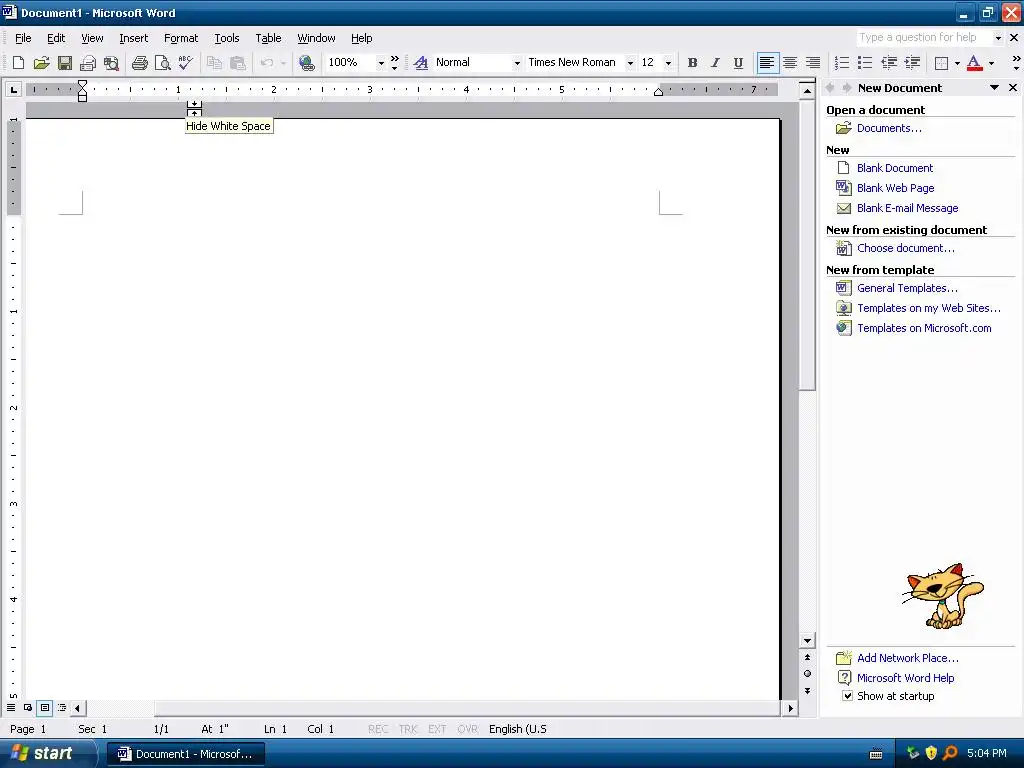Click in Type a question for help box
Viewport: 1024px width, 768px height.
tap(924, 38)
